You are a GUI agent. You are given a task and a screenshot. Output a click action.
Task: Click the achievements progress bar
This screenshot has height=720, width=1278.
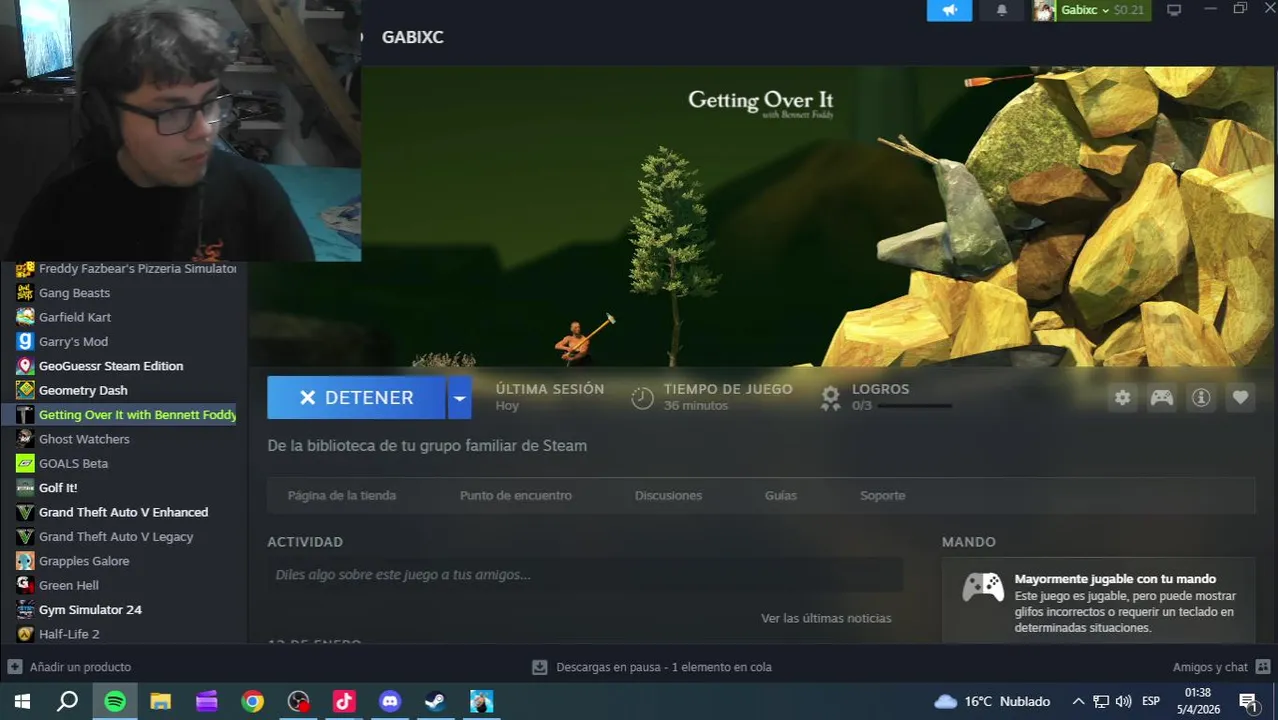click(914, 406)
